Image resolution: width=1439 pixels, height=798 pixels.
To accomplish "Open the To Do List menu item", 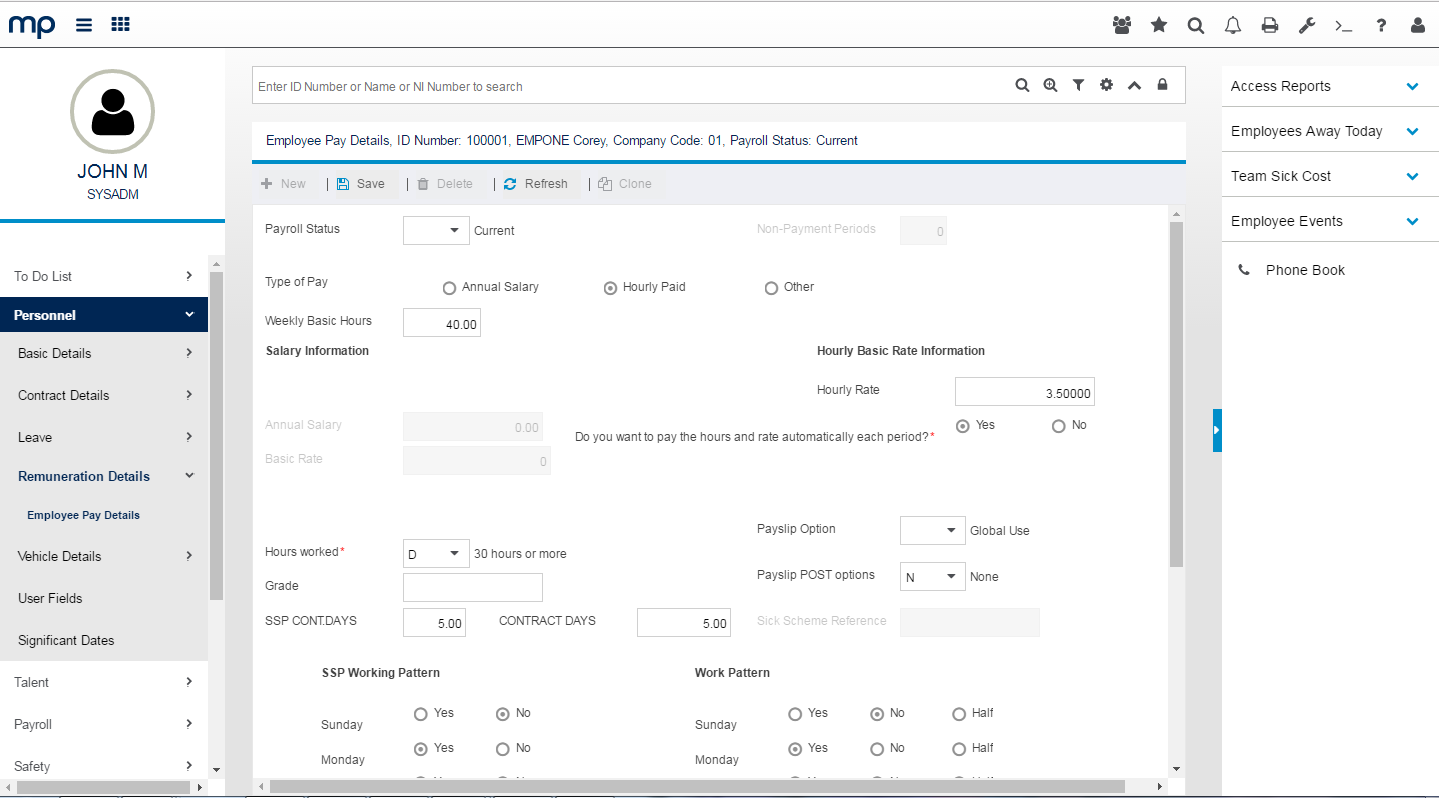I will coord(104,276).
